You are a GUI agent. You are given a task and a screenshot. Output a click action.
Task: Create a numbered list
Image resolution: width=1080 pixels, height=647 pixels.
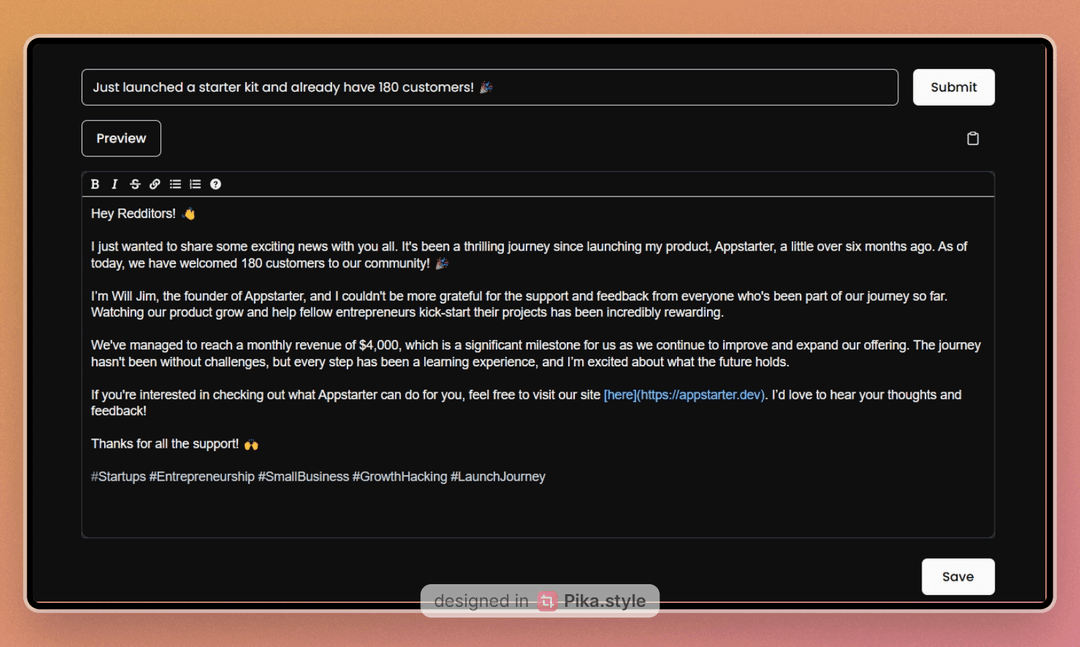[x=196, y=184]
